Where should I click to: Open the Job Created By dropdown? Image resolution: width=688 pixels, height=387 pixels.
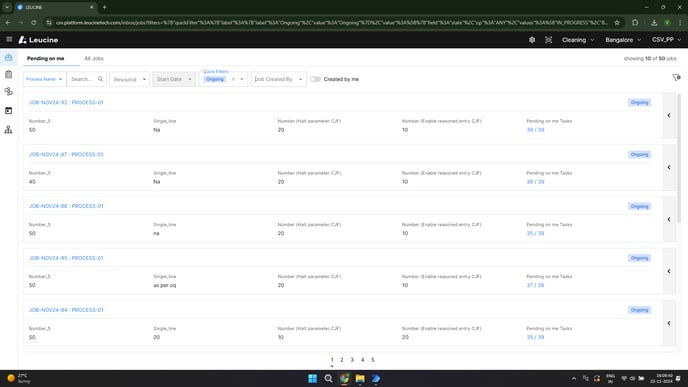tap(279, 79)
